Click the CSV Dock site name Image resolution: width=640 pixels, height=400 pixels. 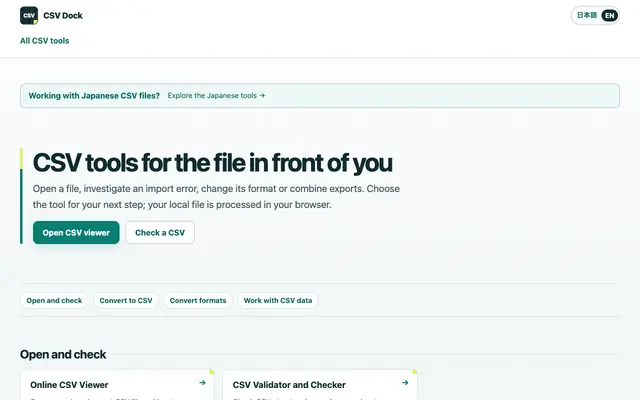(x=63, y=16)
